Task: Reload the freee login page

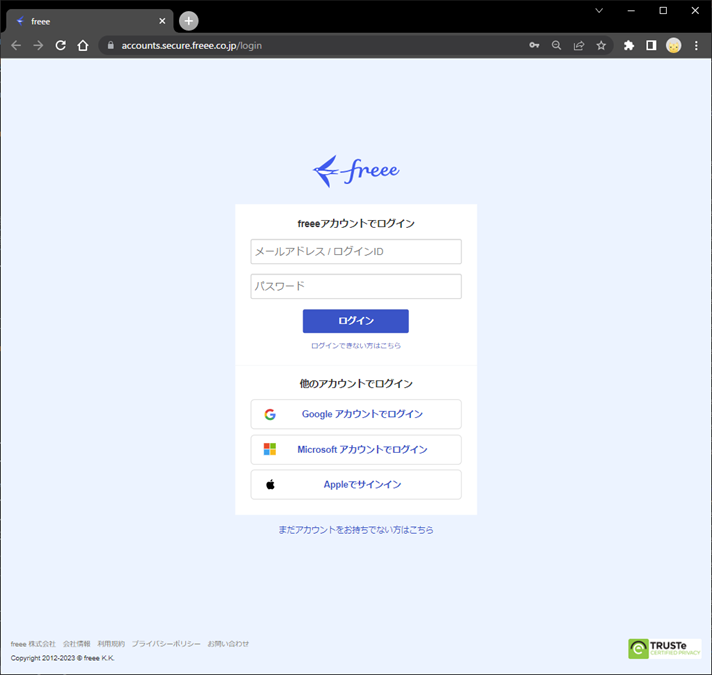Action: pyautogui.click(x=60, y=45)
